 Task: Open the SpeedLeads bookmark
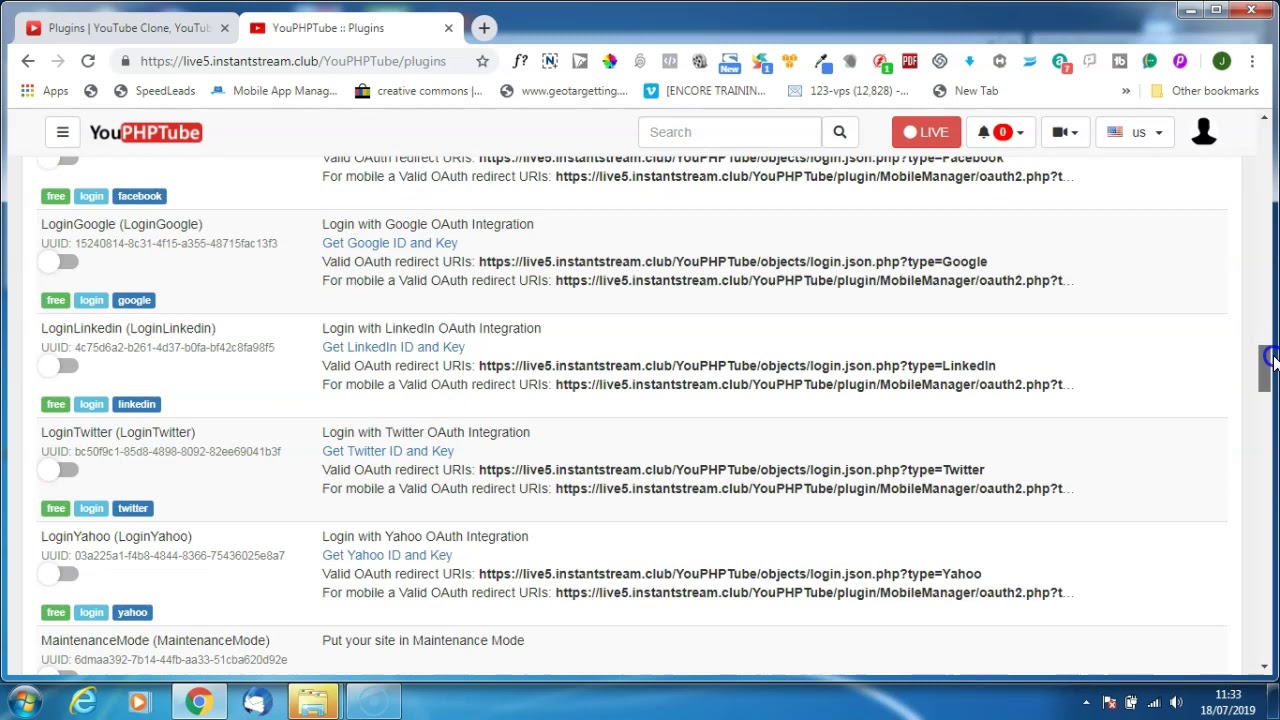point(154,91)
